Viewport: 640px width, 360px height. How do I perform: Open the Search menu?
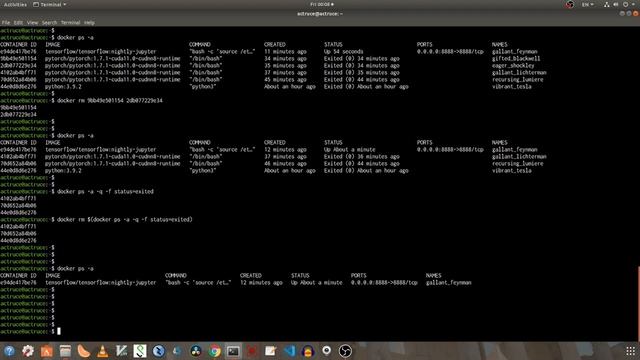coord(49,23)
